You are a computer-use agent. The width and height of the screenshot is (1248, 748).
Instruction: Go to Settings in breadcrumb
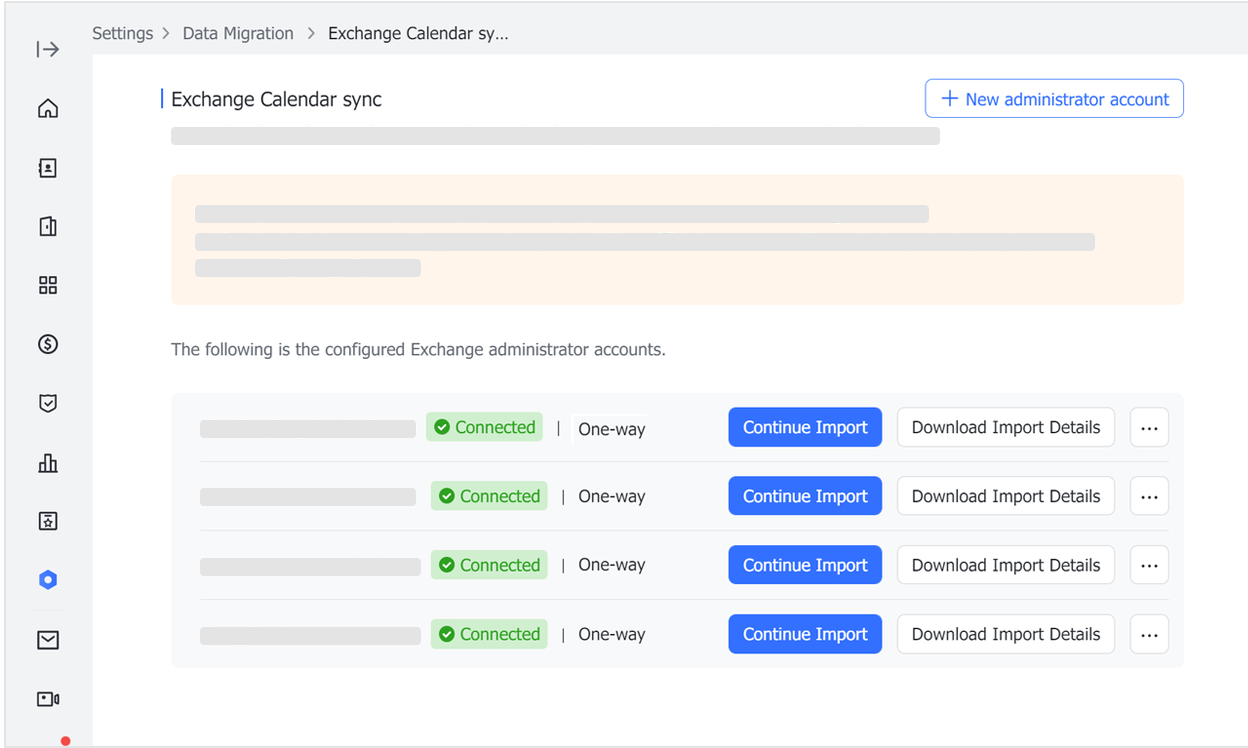coord(122,33)
